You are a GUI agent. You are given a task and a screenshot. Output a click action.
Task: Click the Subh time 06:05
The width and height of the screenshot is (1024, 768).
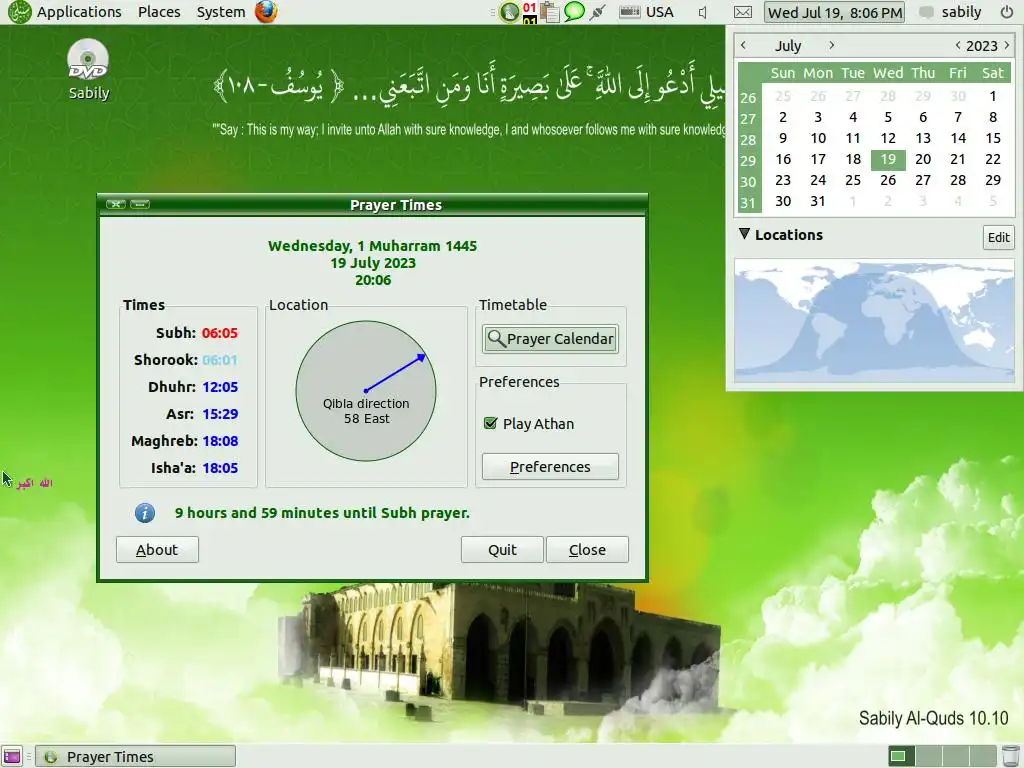point(219,333)
